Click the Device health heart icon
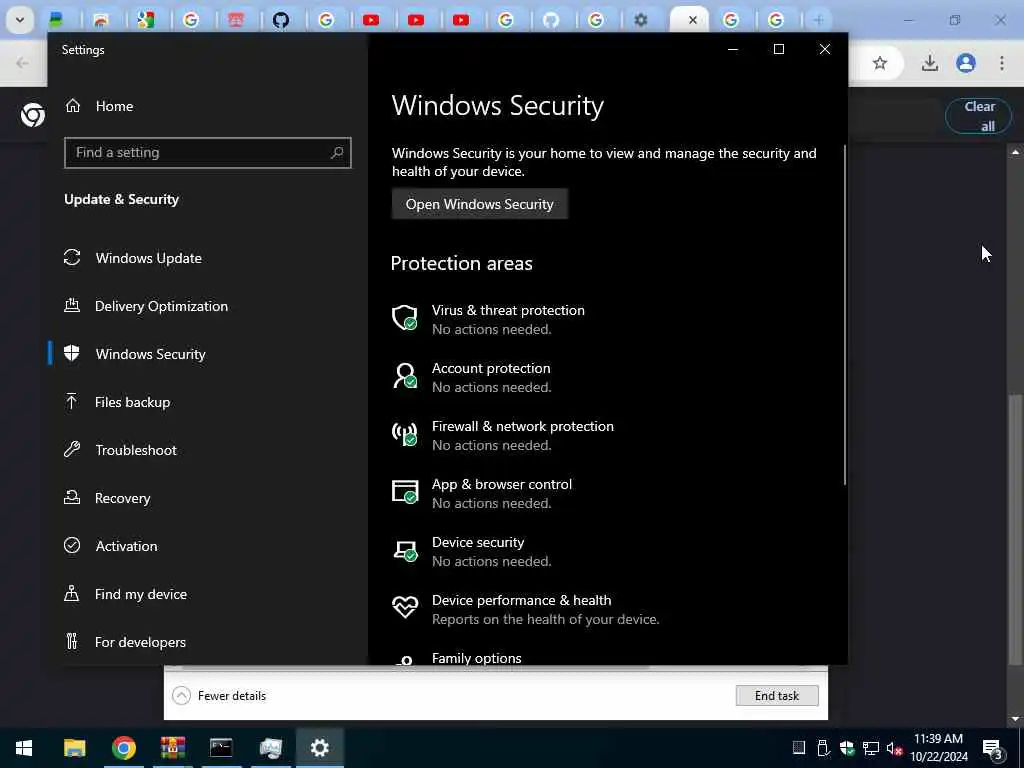 [x=404, y=607]
